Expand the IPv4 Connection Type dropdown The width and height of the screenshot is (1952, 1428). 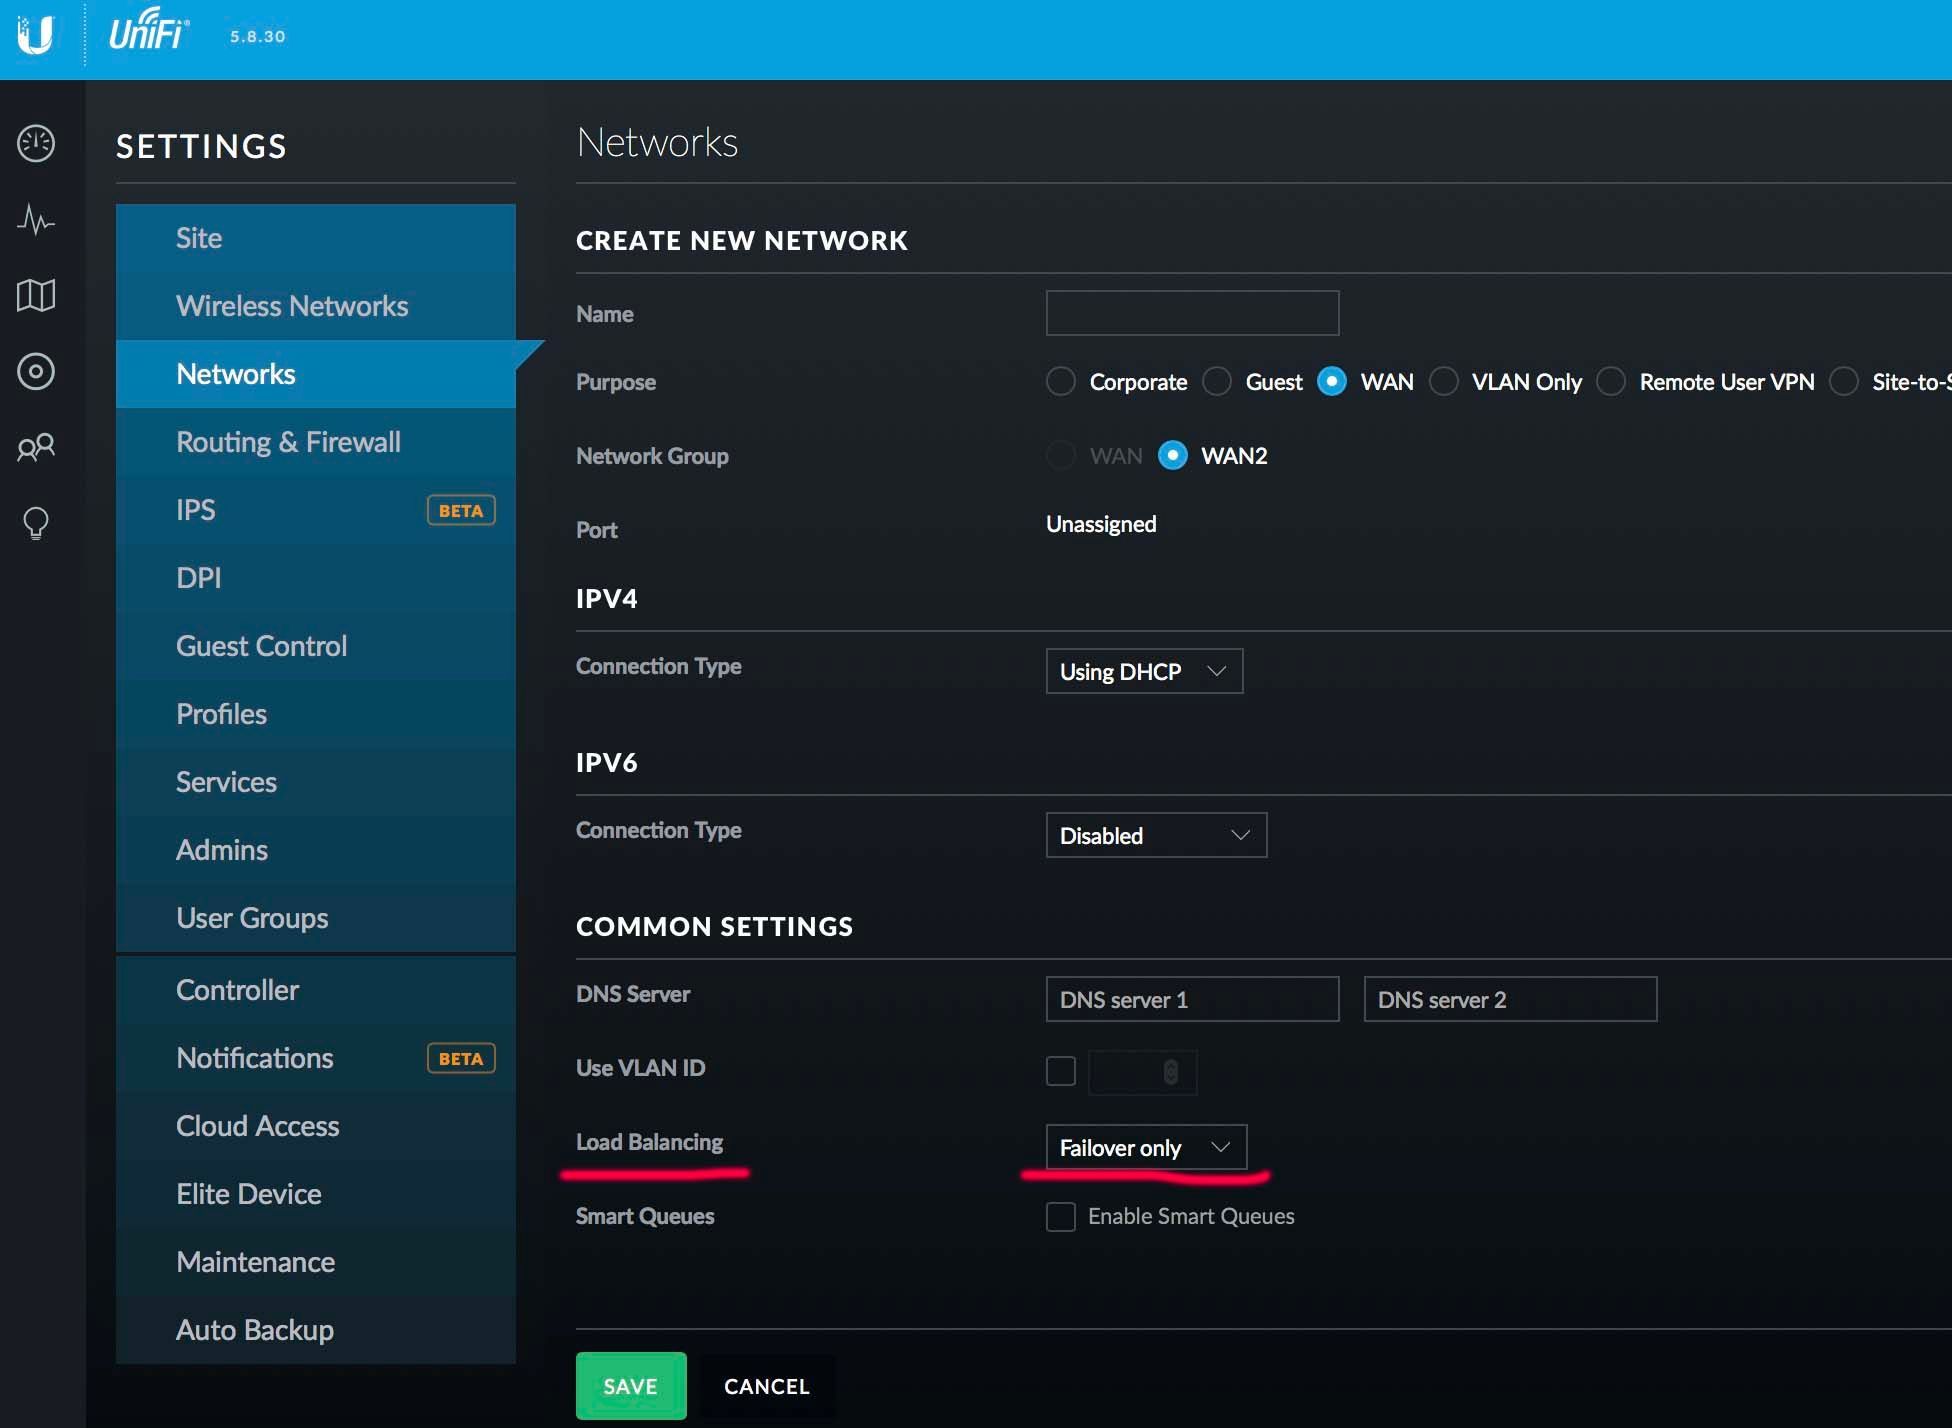click(1143, 671)
